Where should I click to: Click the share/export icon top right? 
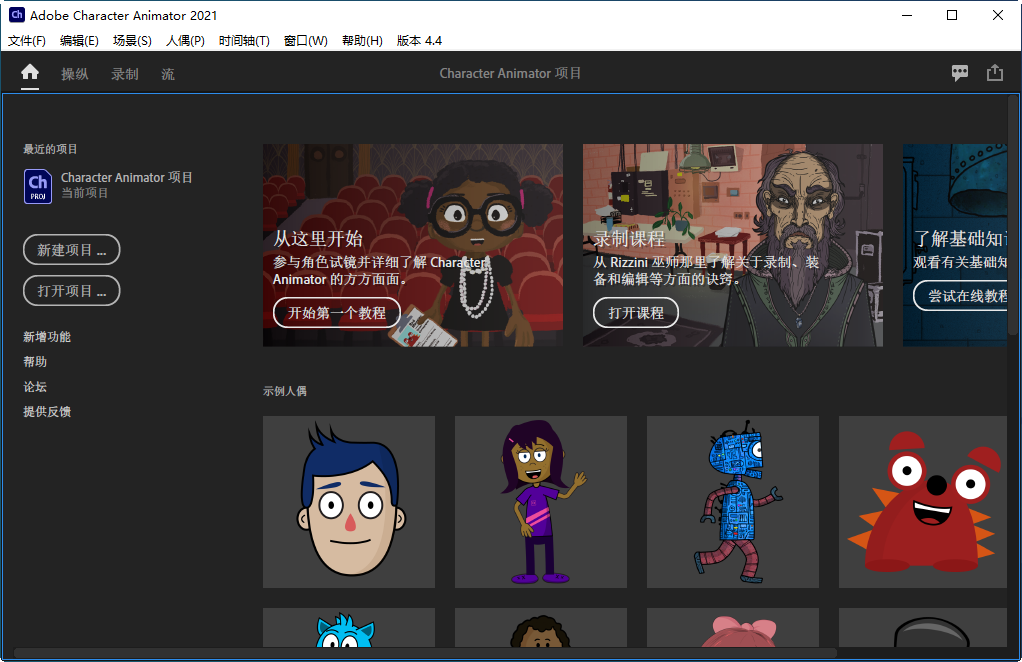coord(995,72)
